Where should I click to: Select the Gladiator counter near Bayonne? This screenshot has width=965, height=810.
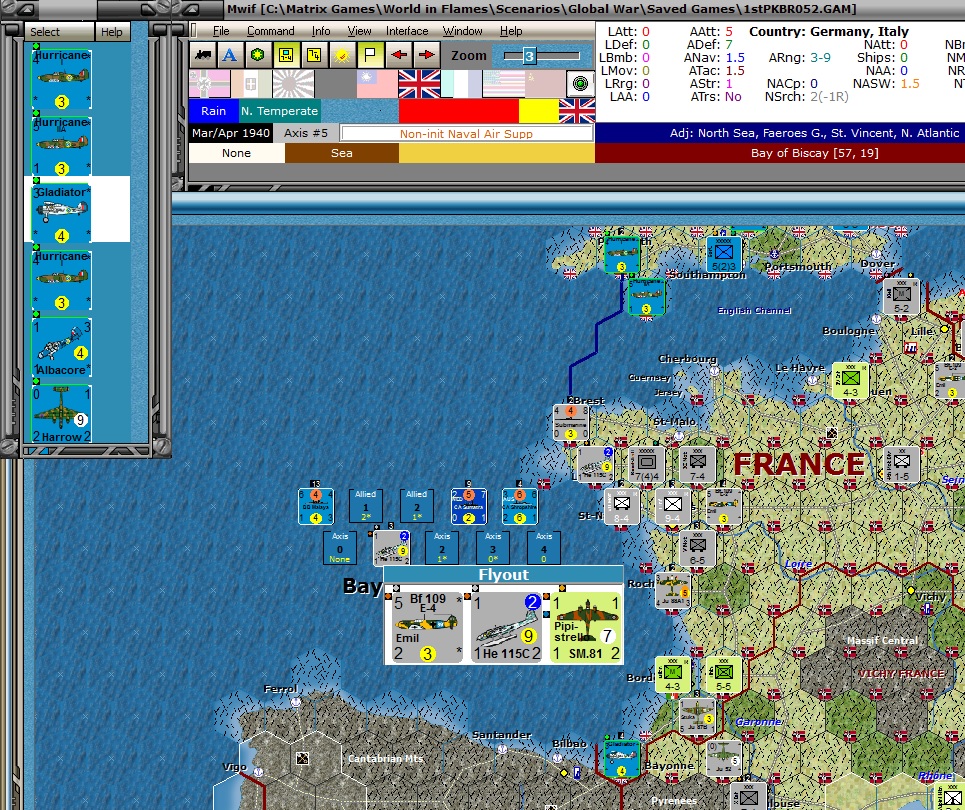coord(622,758)
